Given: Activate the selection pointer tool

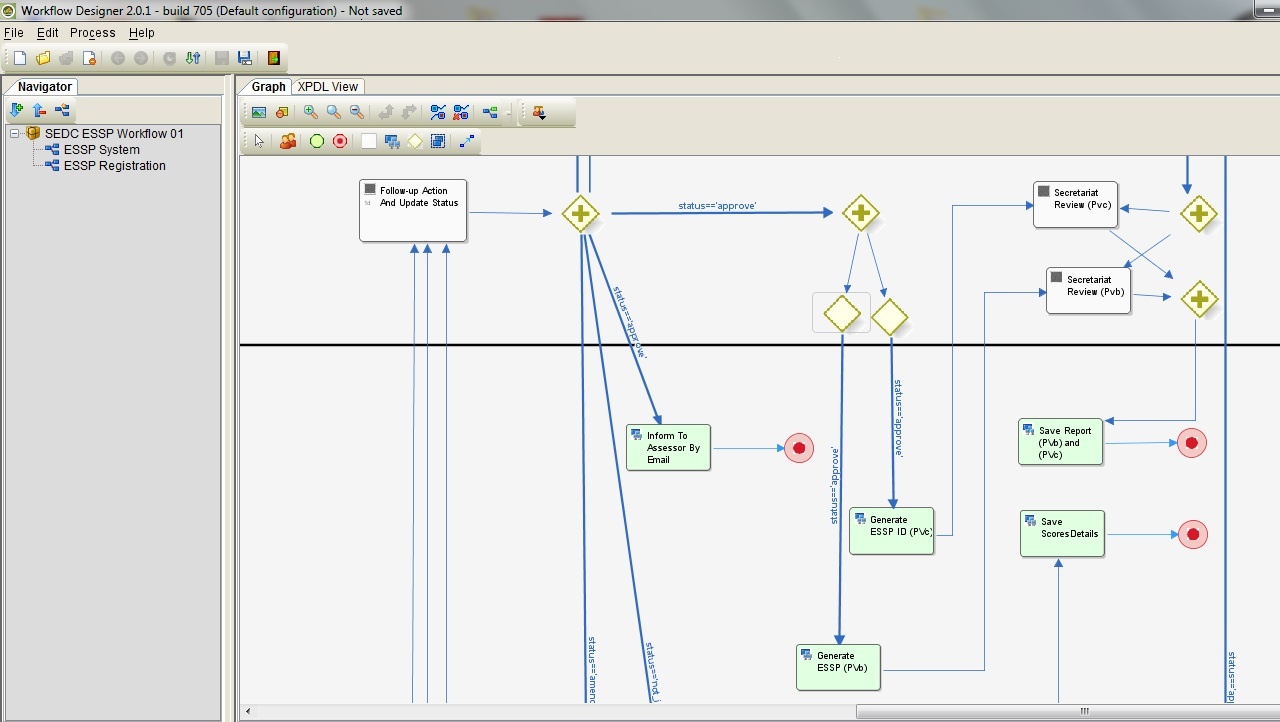Looking at the screenshot, I should tap(259, 142).
